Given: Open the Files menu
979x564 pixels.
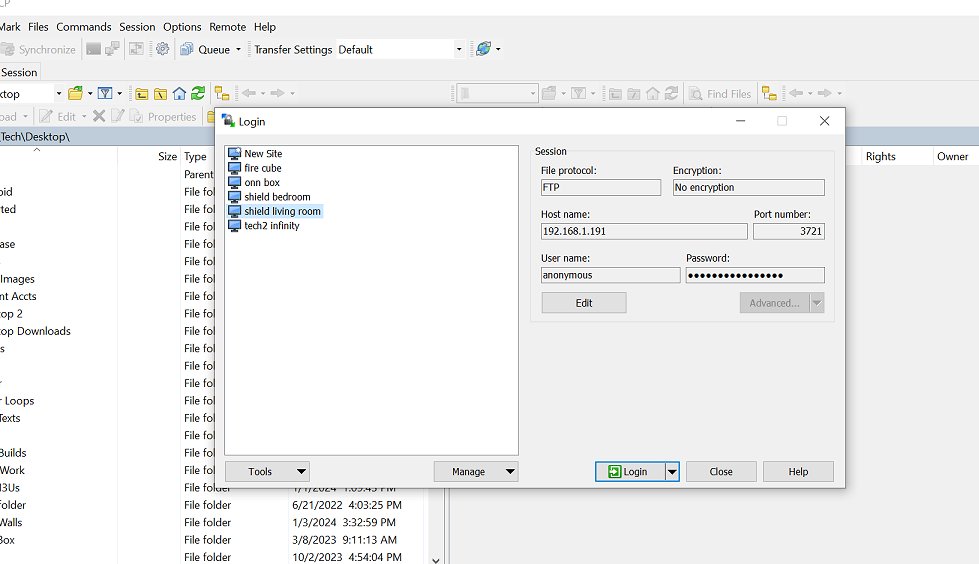Looking at the screenshot, I should click(x=38, y=27).
